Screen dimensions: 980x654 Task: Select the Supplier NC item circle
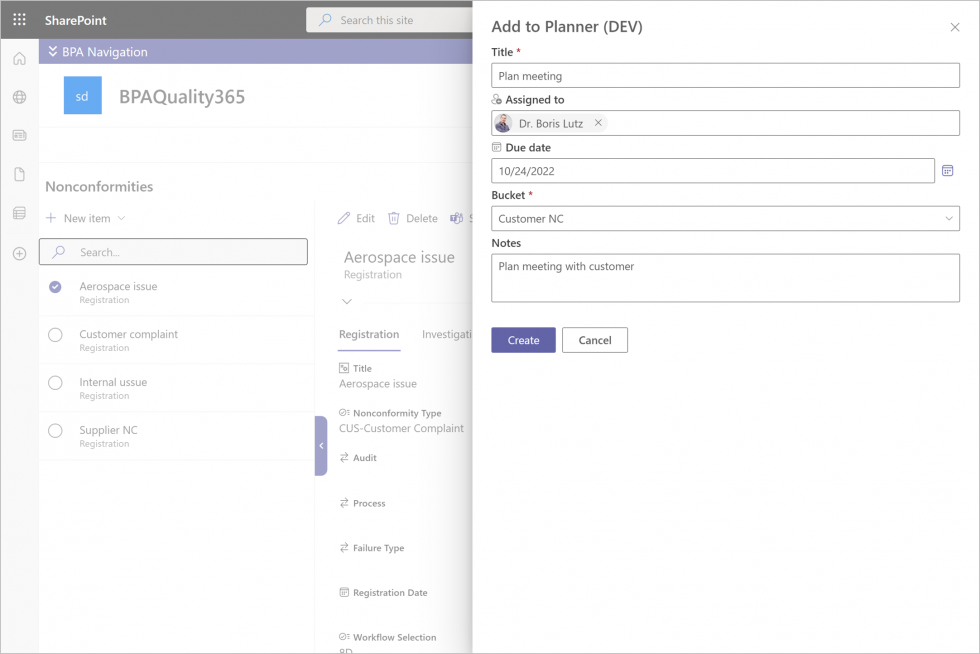[55, 430]
